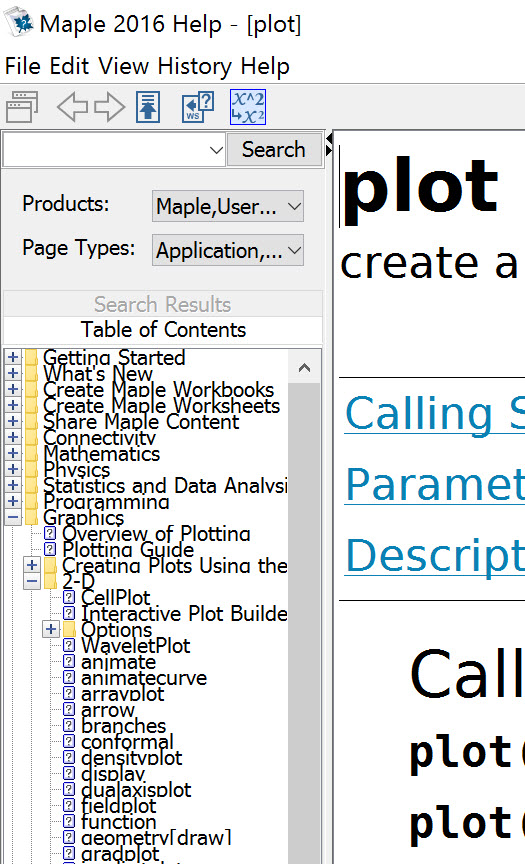
Task: Open Overview of Plotting help page
Action: tap(156, 533)
